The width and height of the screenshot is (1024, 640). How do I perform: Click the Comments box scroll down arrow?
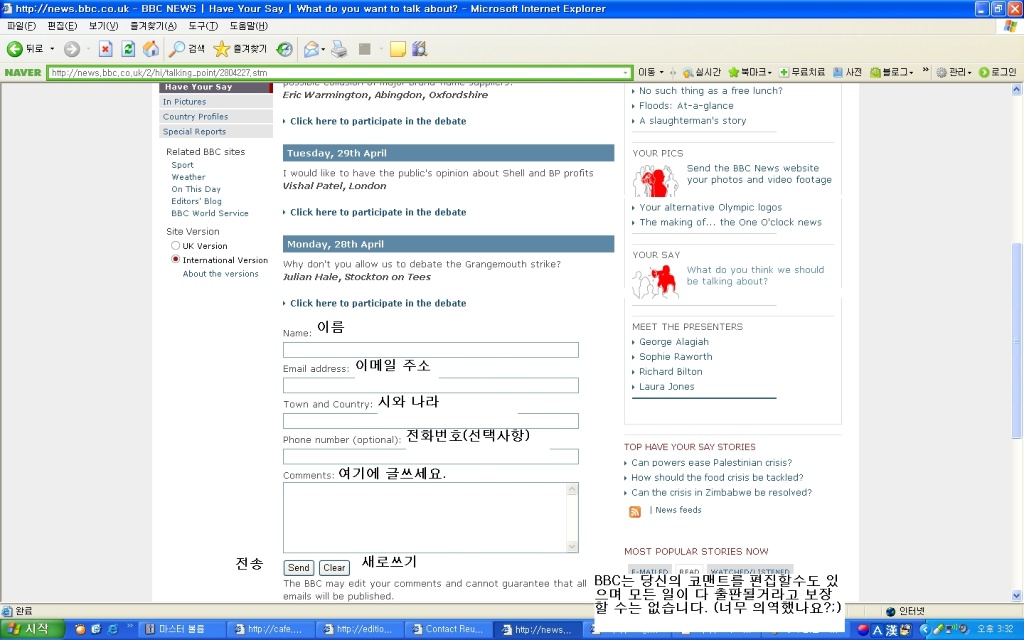coord(572,547)
